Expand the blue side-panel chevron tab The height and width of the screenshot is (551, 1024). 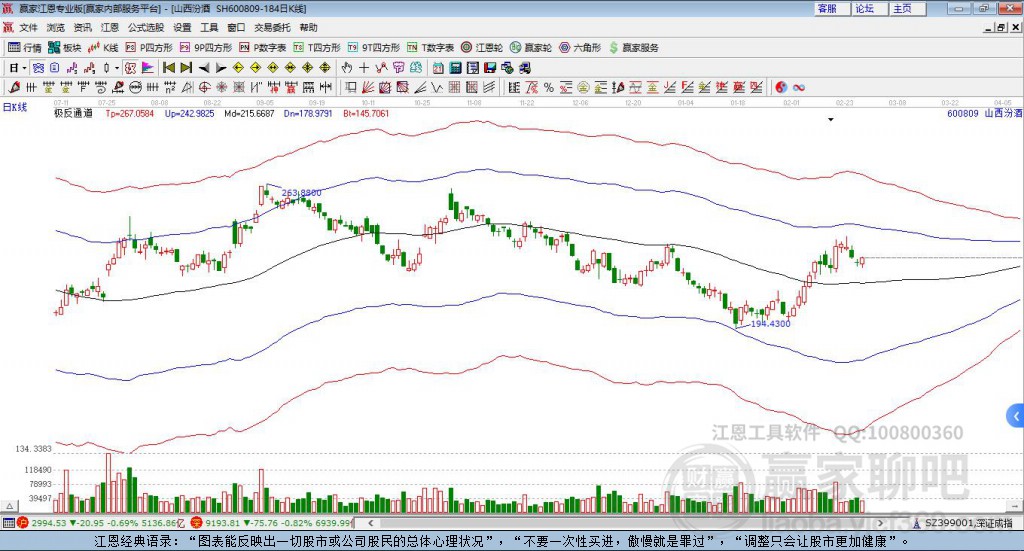(1016, 415)
